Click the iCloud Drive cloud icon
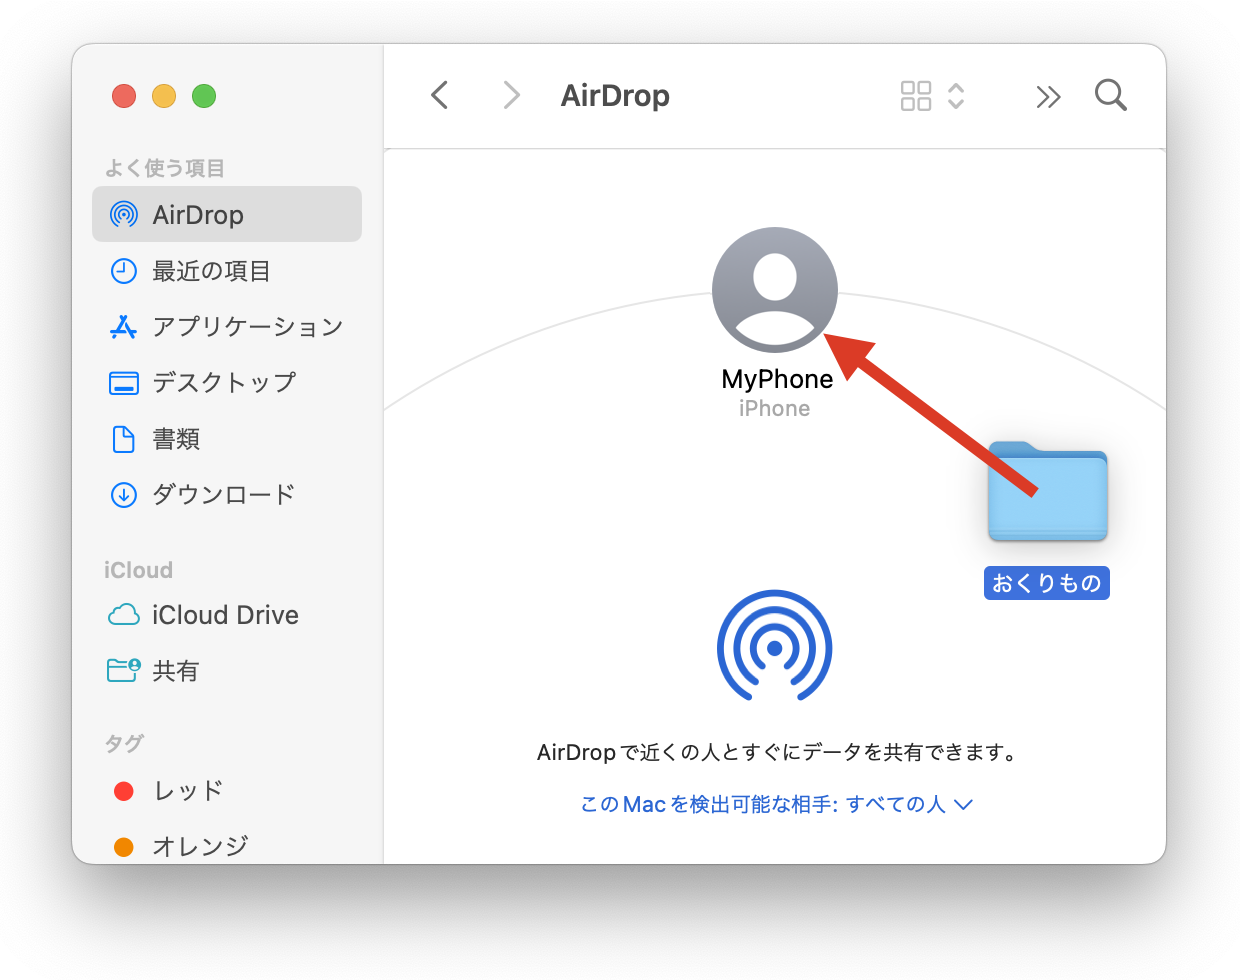Viewport: 1240px width, 980px height. point(124,614)
